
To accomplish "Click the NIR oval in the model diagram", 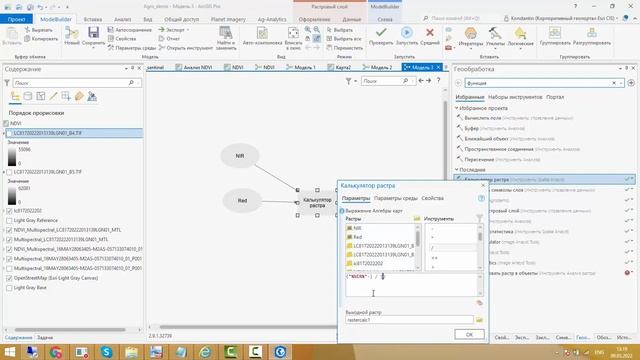I will pyautogui.click(x=240, y=156).
